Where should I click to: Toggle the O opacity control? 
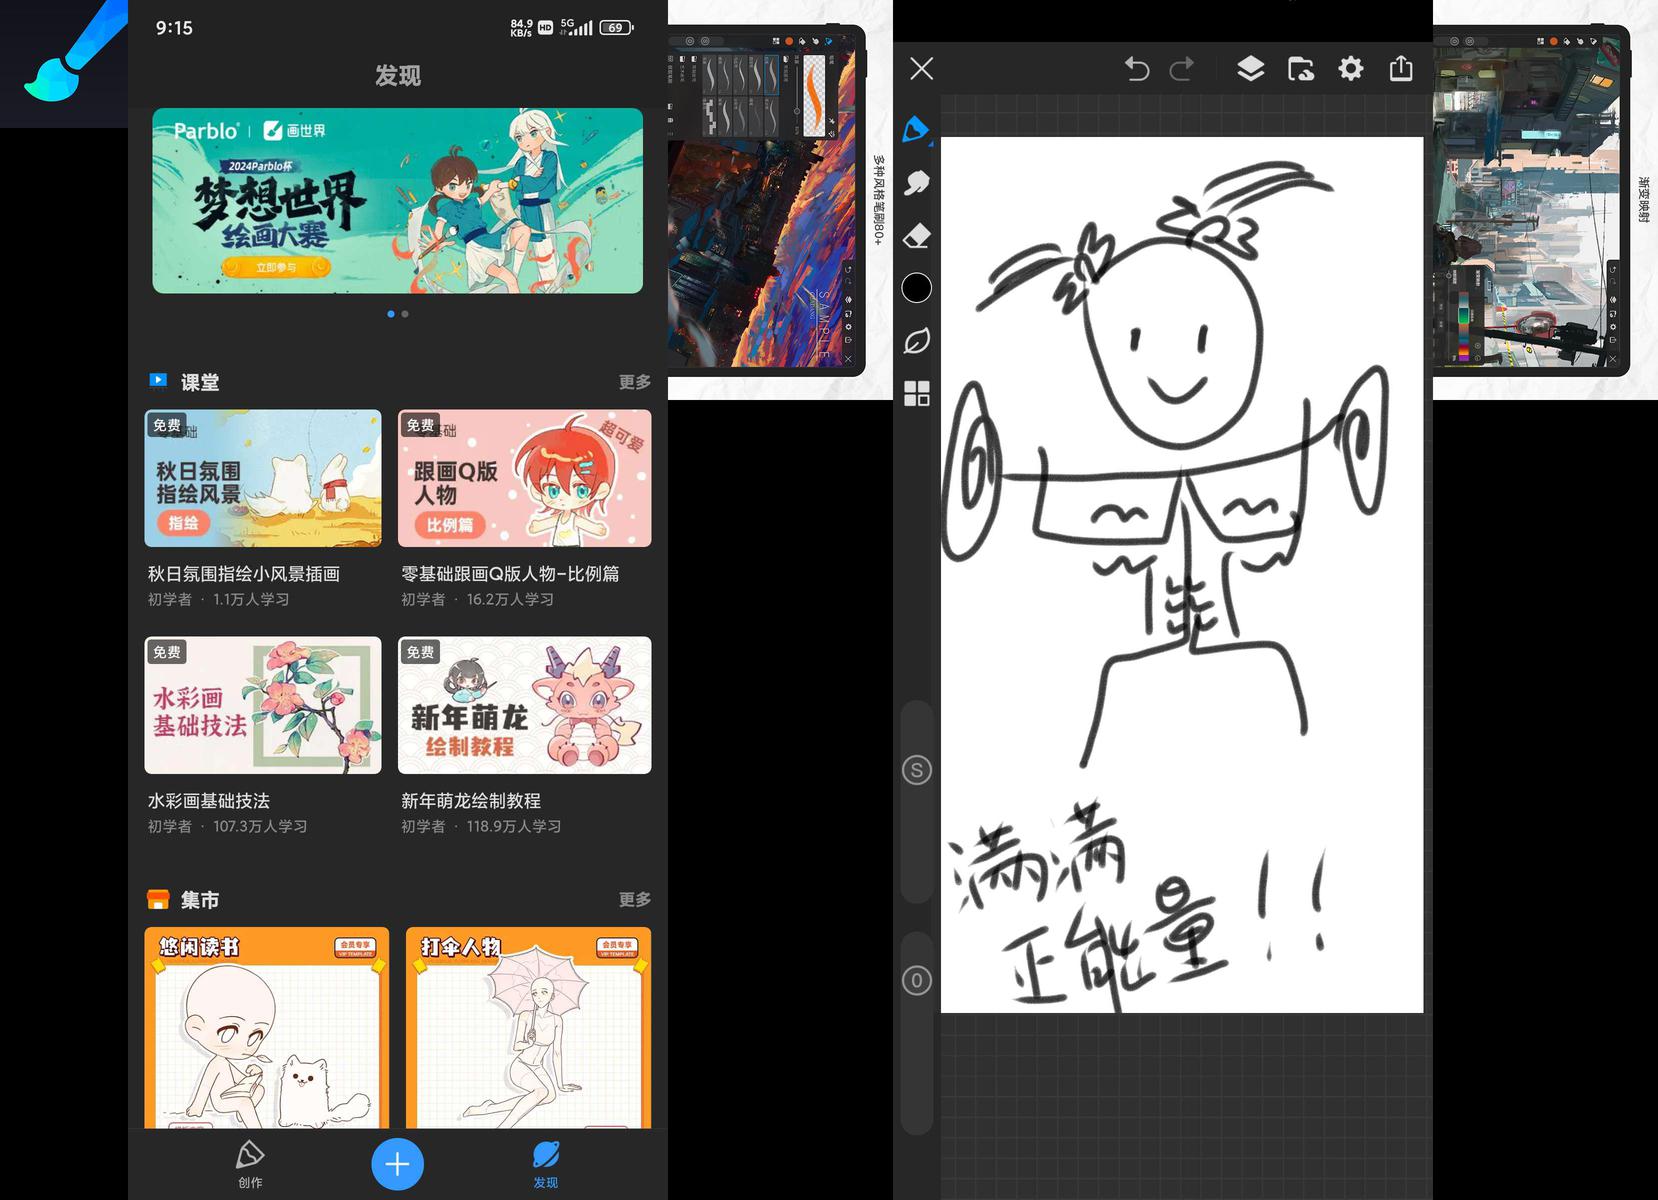click(x=916, y=981)
